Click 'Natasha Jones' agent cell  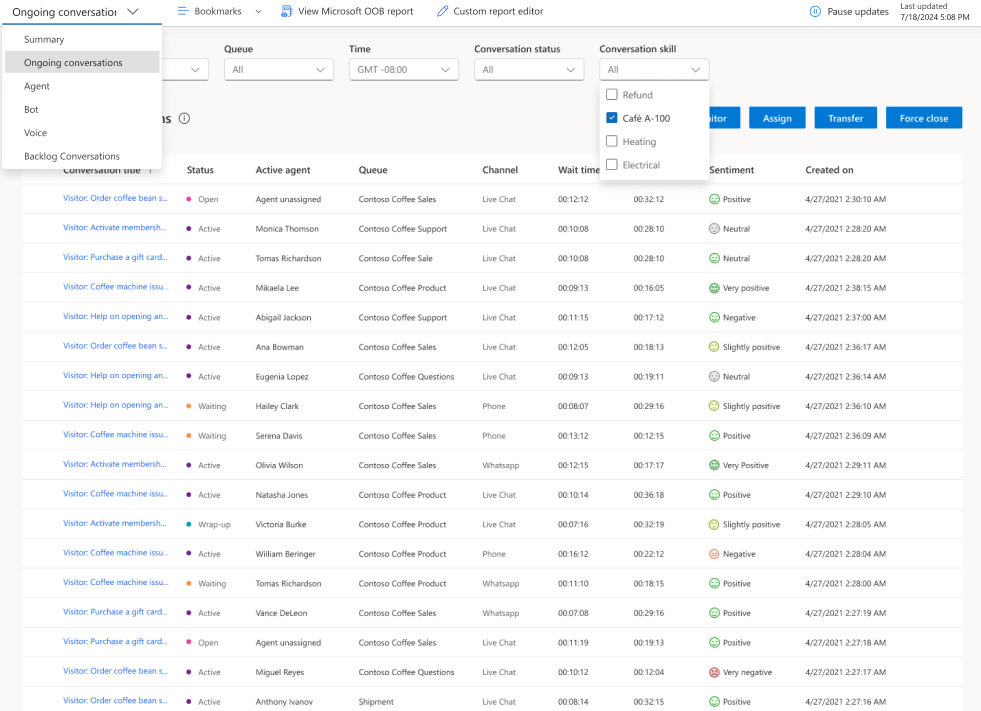tap(282, 495)
